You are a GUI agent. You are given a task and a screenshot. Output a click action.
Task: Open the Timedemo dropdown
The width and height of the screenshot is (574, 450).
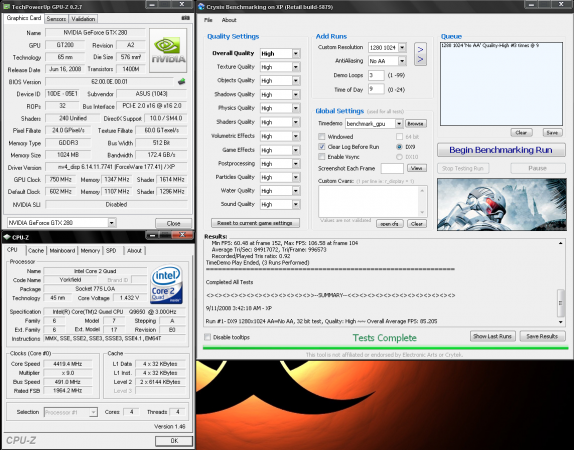[399, 123]
